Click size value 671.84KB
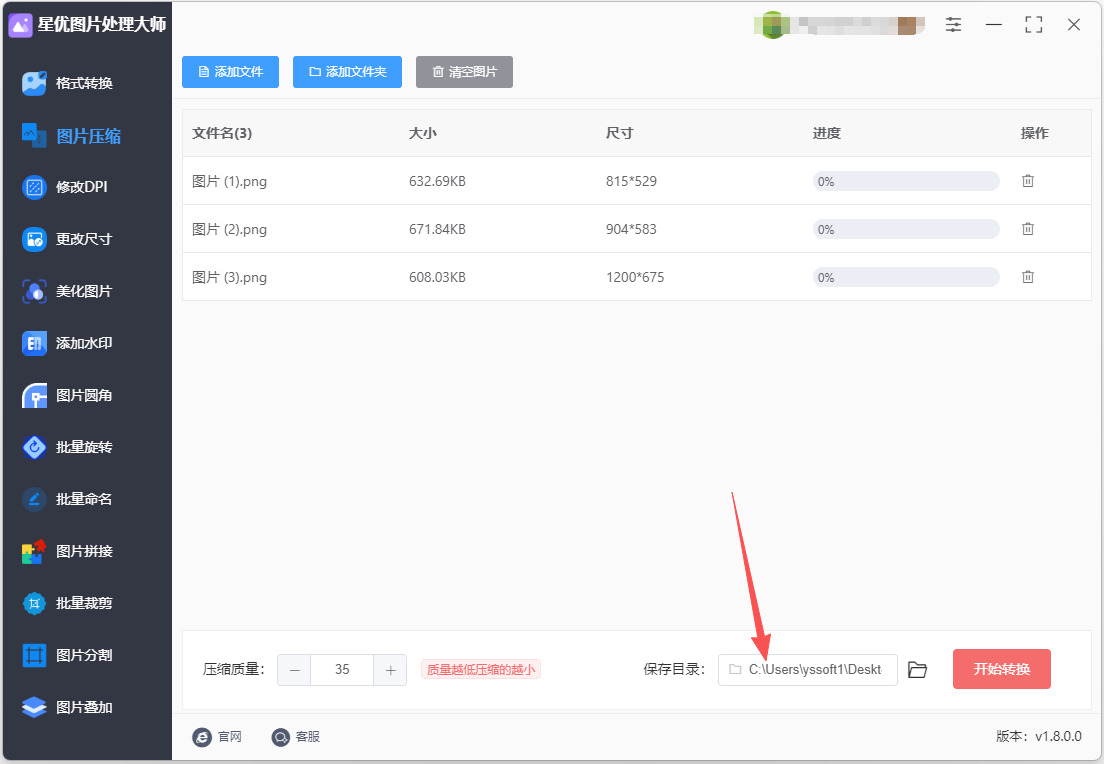Viewport: 1104px width, 764px height. (x=437, y=229)
